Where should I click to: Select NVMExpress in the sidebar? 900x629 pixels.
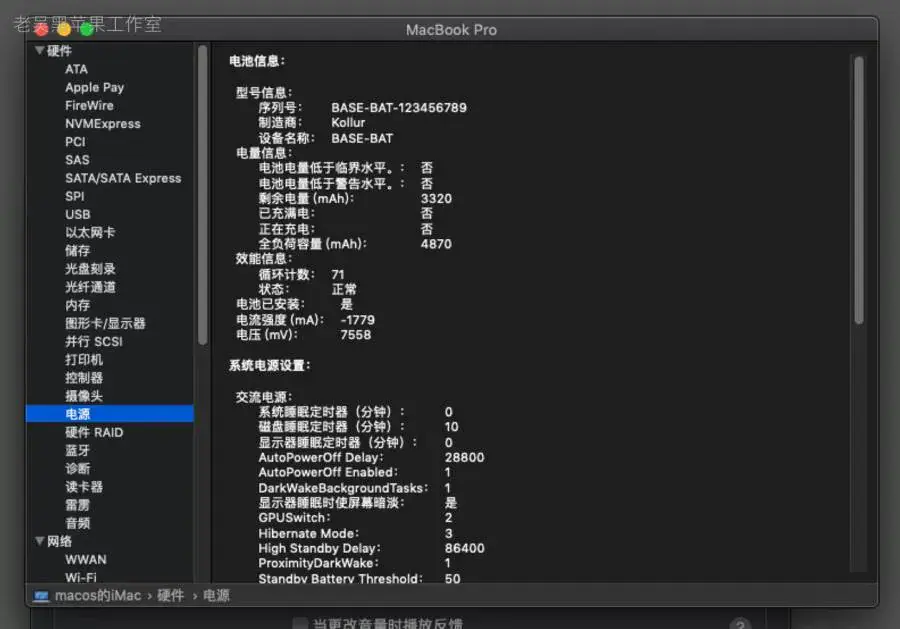[103, 123]
